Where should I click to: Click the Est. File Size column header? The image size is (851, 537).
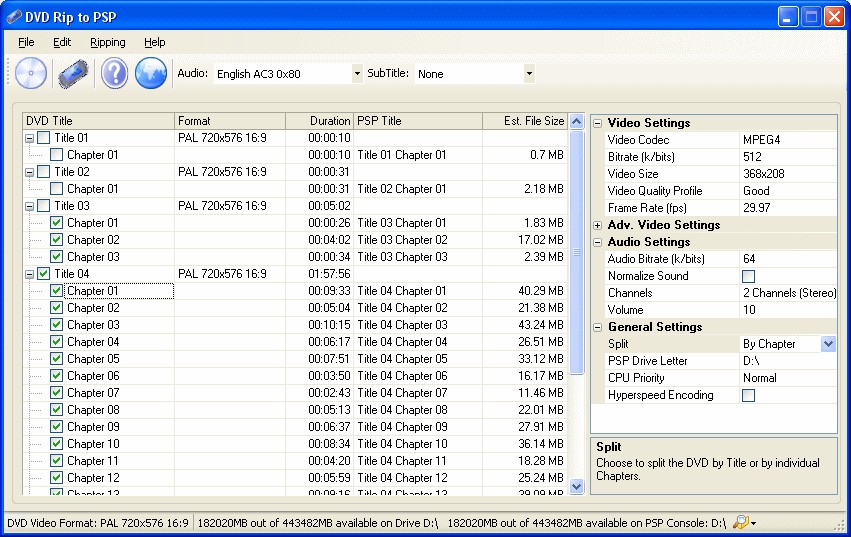pyautogui.click(x=525, y=121)
